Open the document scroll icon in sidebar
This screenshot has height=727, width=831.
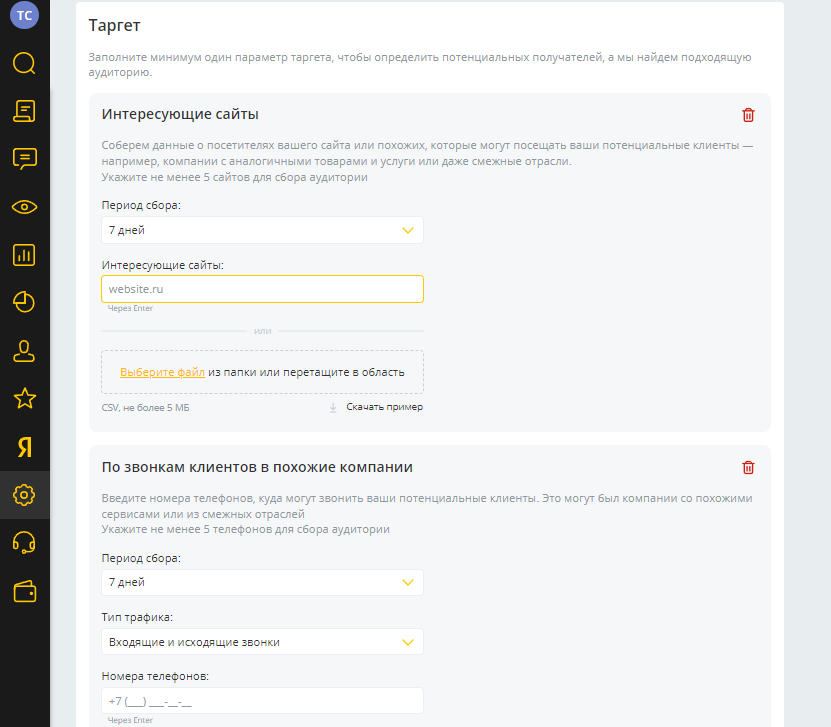pyautogui.click(x=24, y=111)
